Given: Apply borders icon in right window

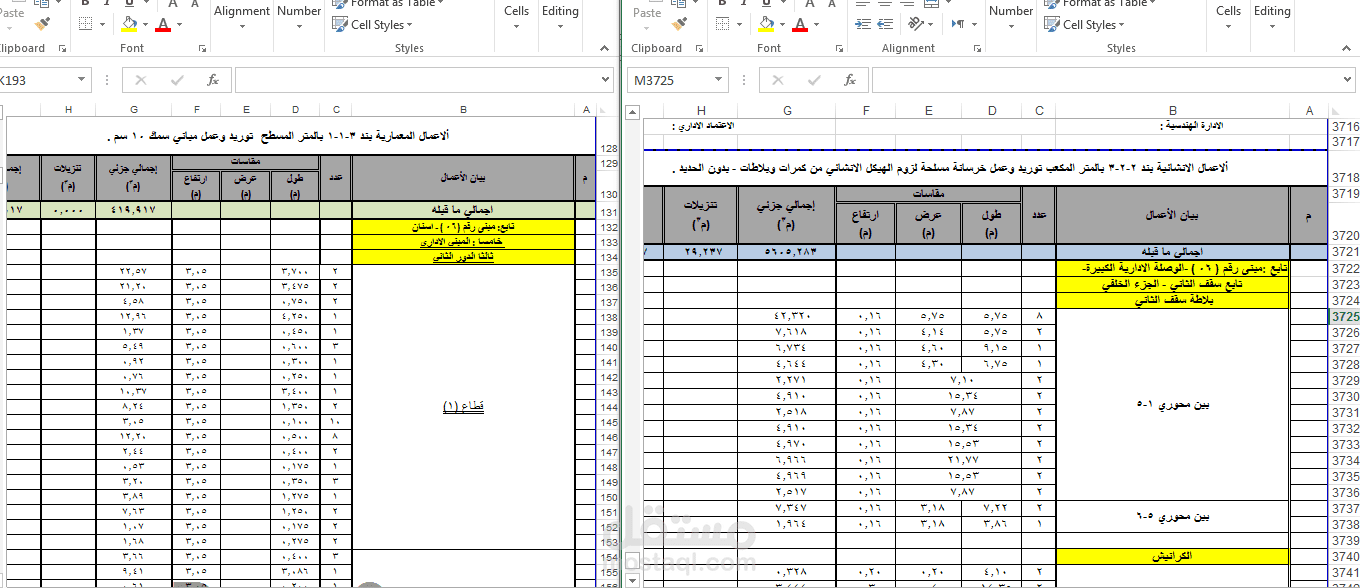Looking at the screenshot, I should tap(722, 23).
